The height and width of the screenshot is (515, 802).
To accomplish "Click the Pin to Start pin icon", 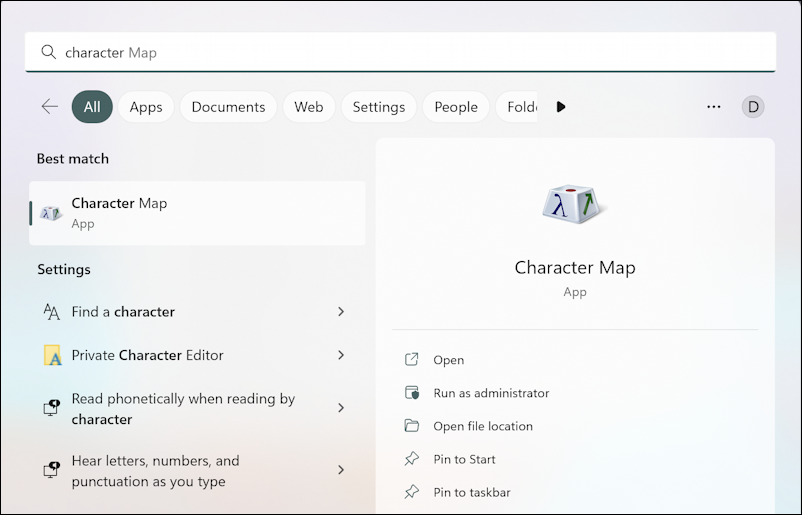I will pyautogui.click(x=412, y=459).
